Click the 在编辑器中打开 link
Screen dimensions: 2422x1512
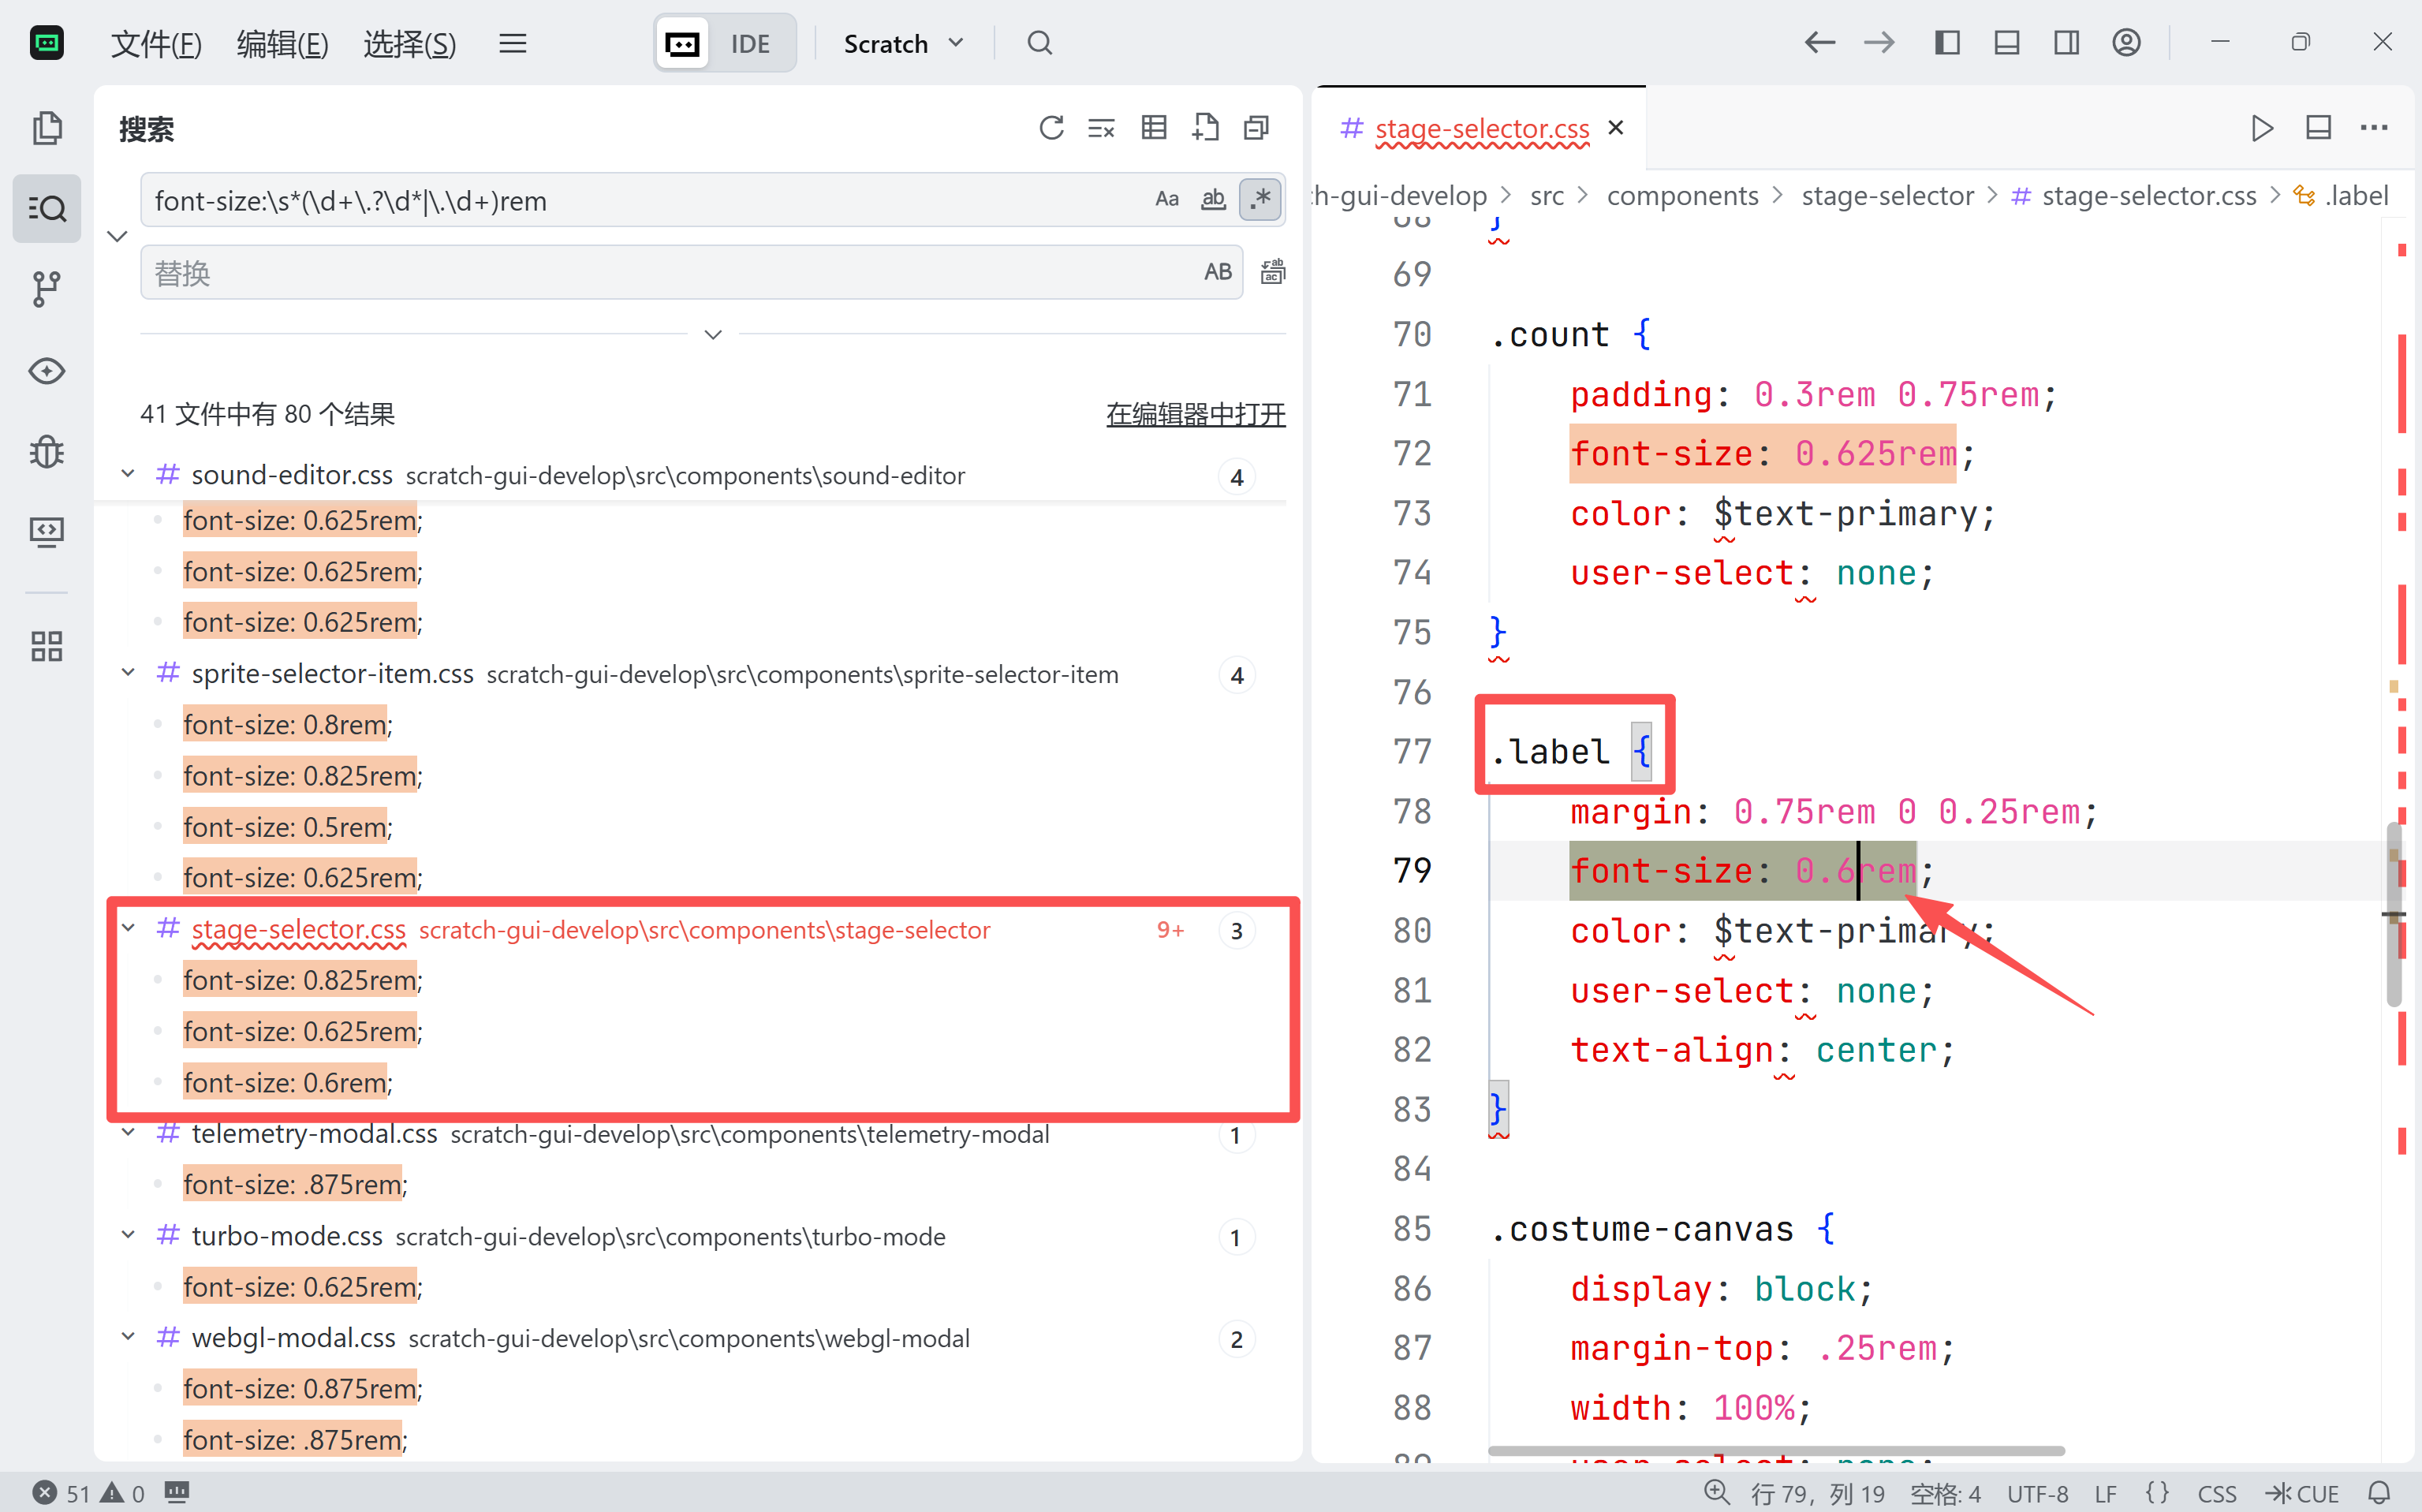(x=1195, y=414)
